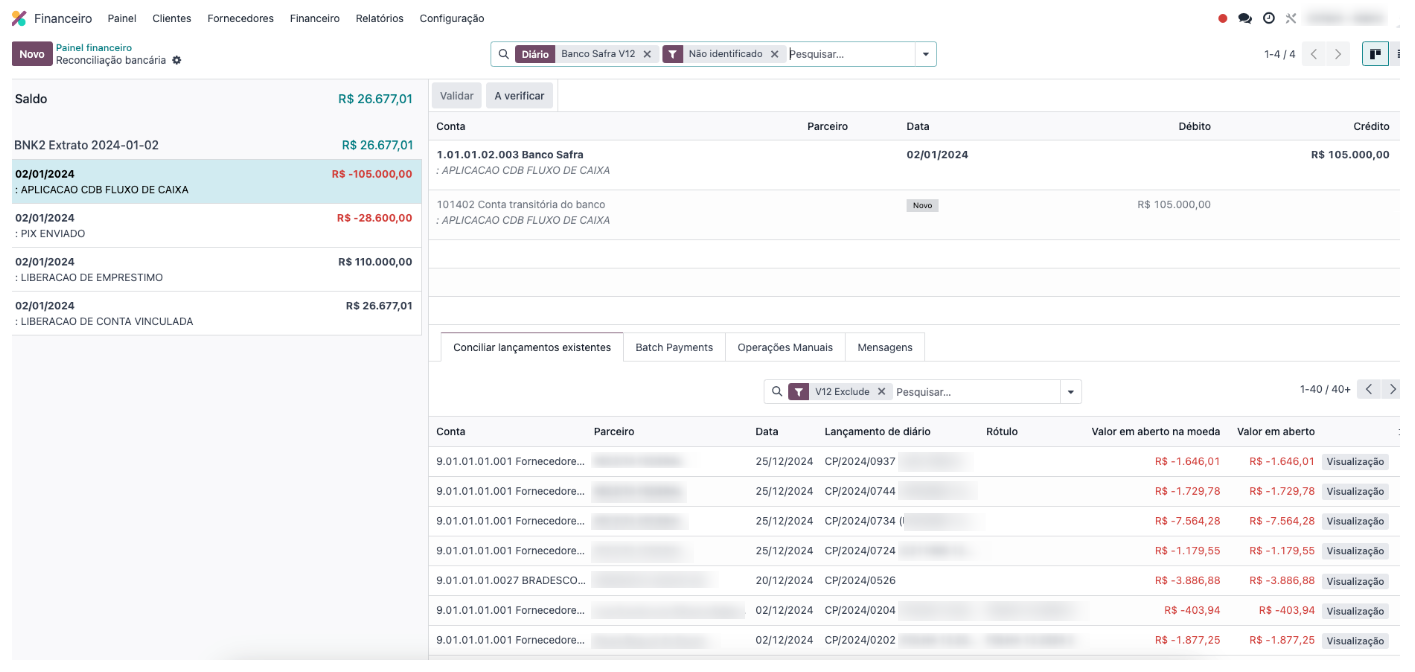Expand the top search options dropdown arrow
This screenshot has height=672, width=1415.
(x=926, y=54)
